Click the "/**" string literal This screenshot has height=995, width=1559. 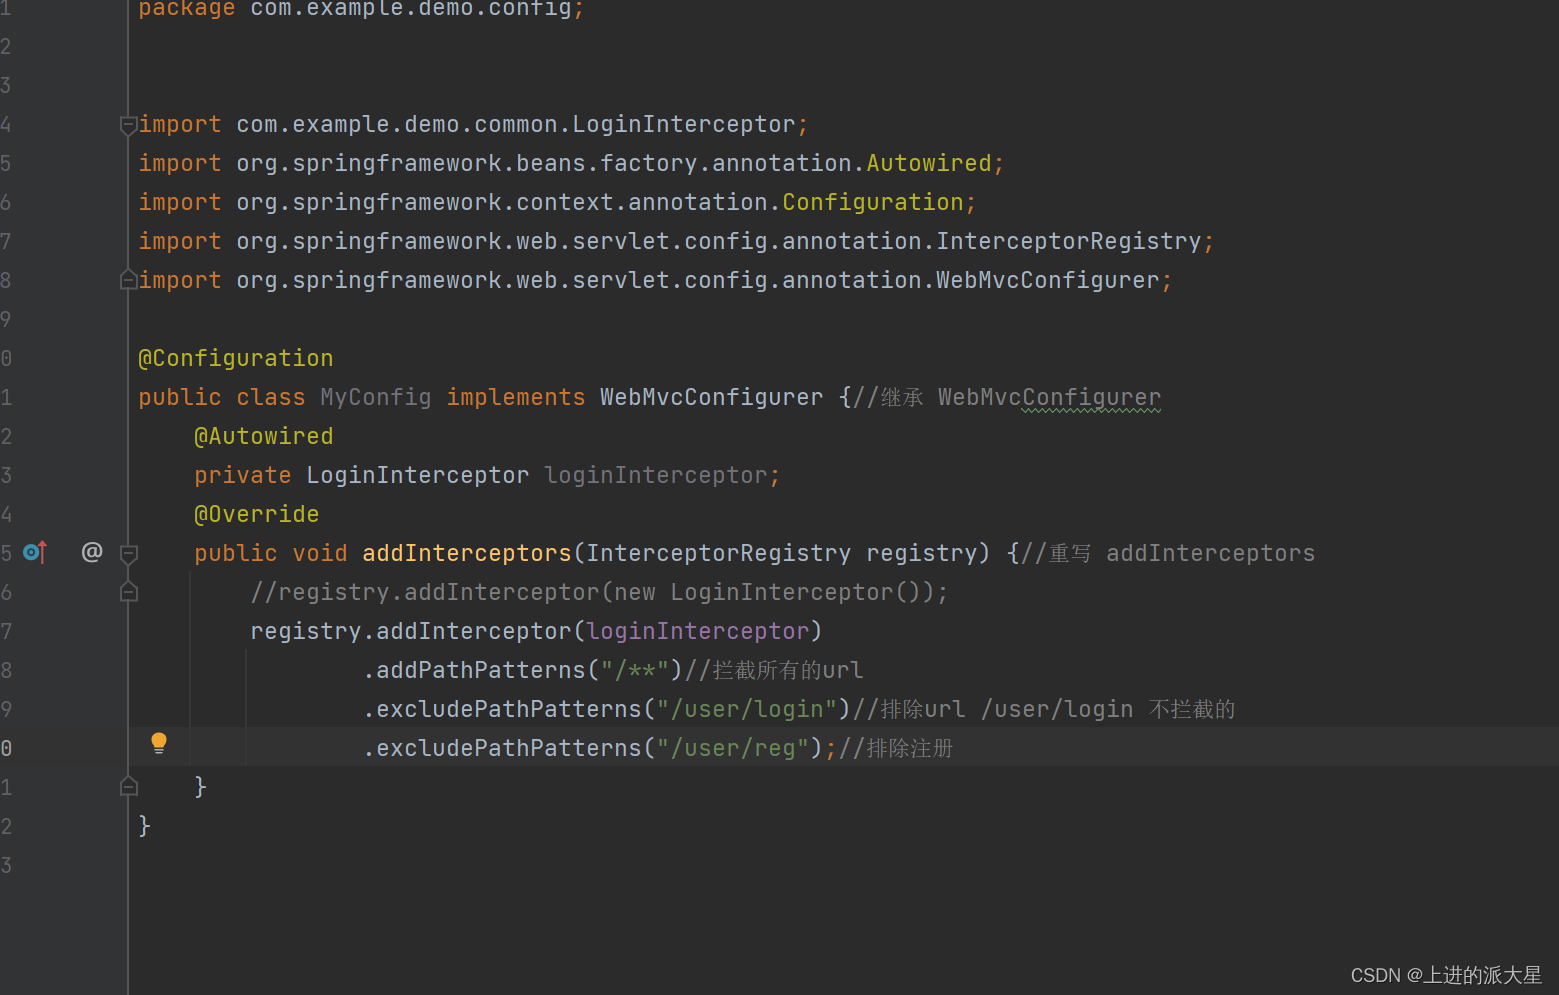coord(635,670)
